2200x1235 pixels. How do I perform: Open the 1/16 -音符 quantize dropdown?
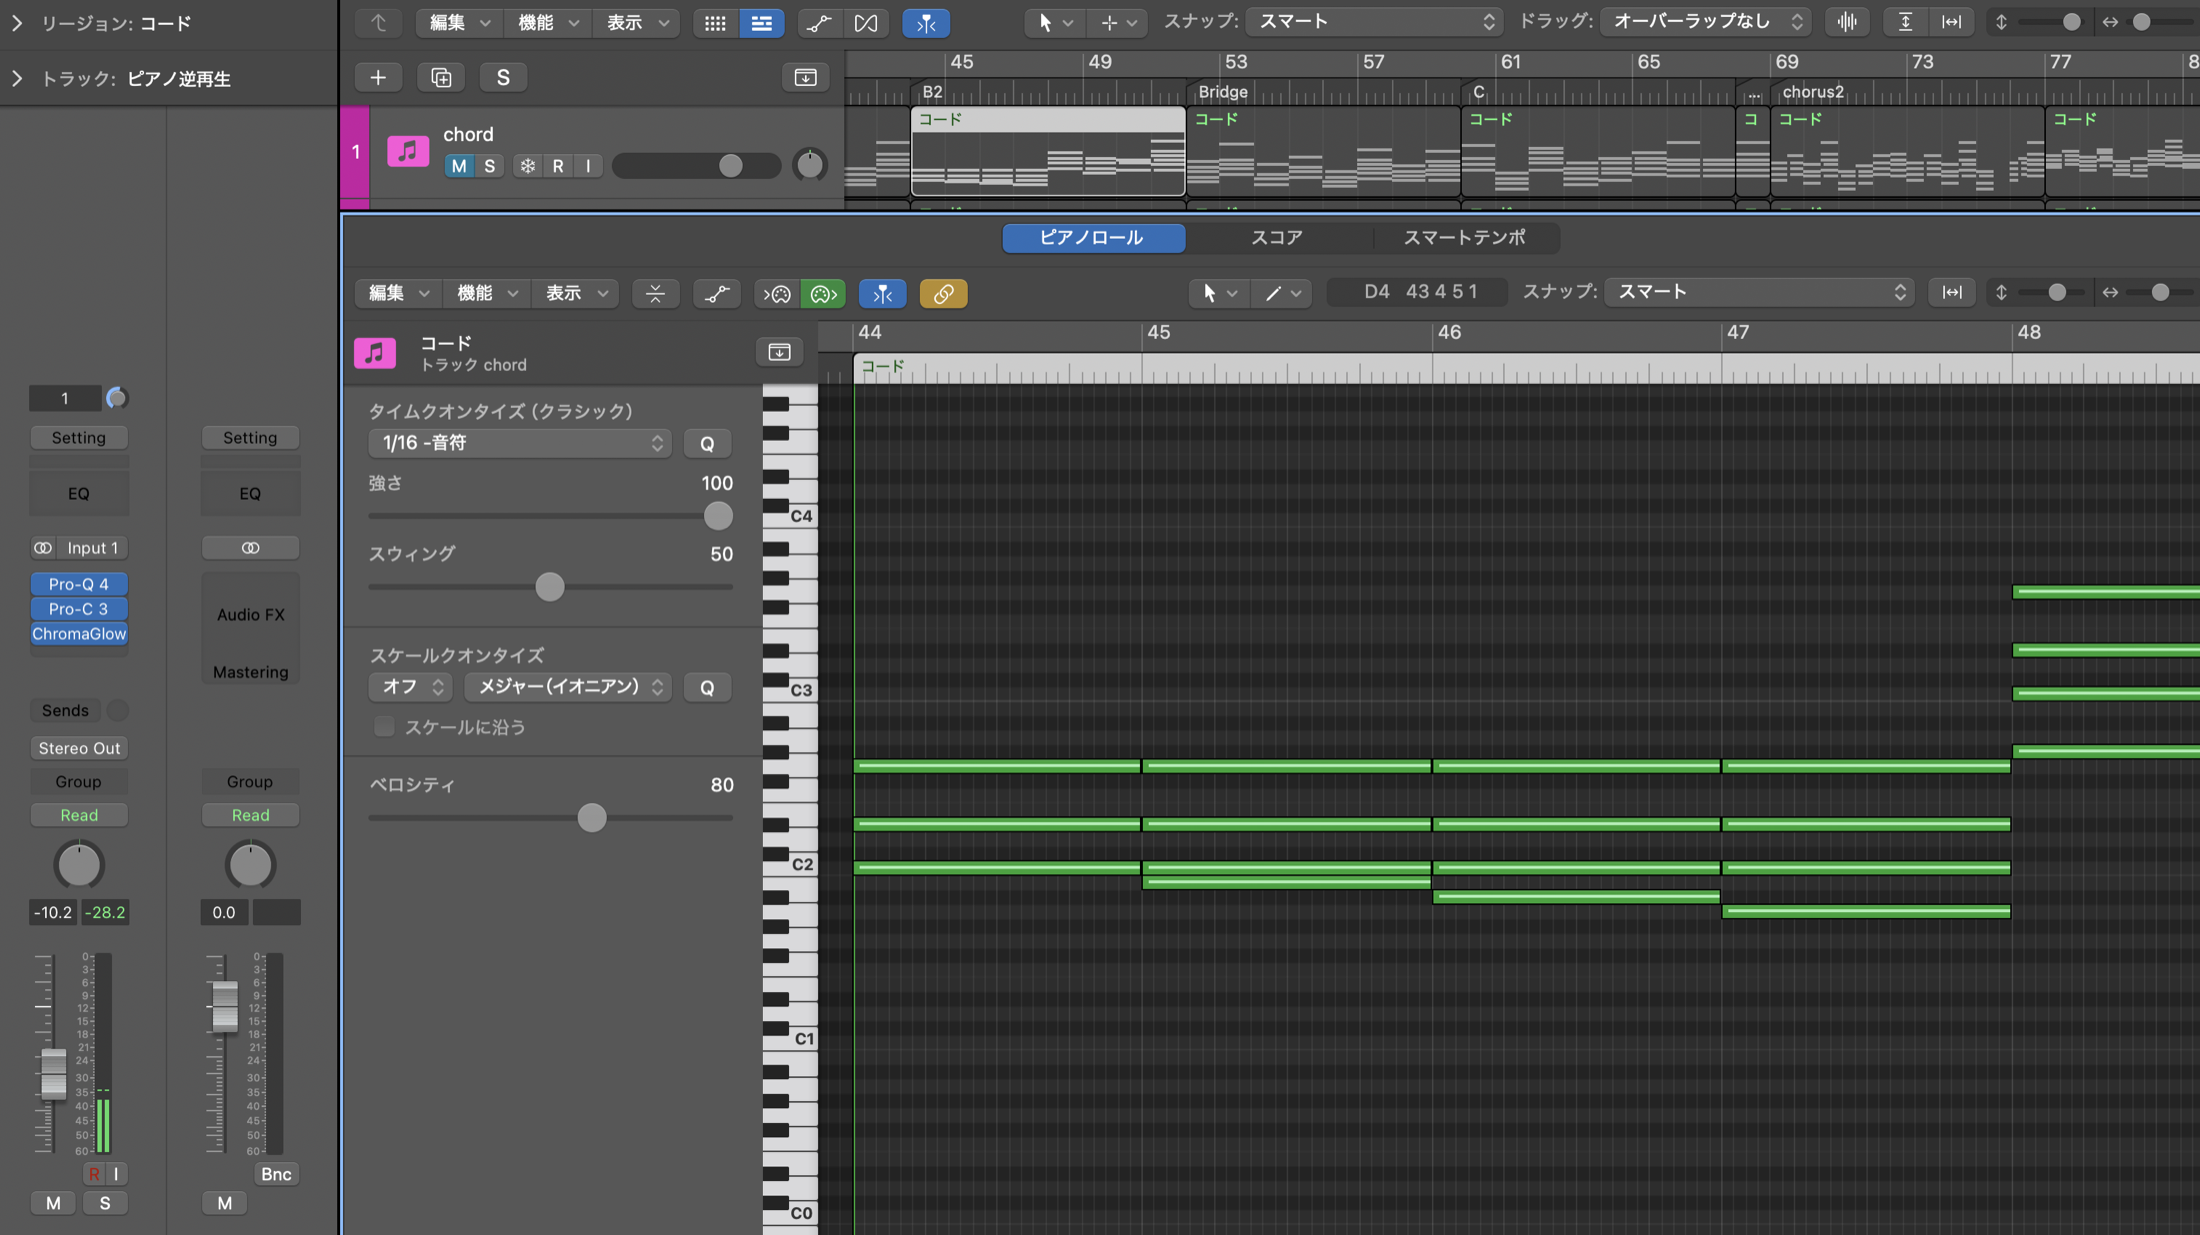pos(520,443)
